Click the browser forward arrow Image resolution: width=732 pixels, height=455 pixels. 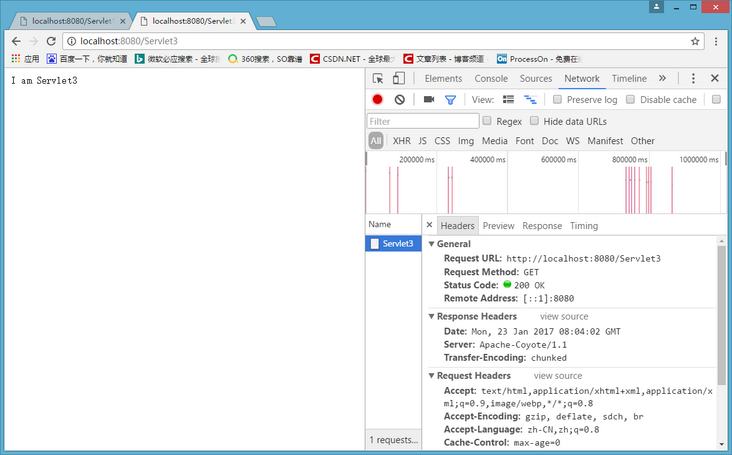(x=34, y=41)
